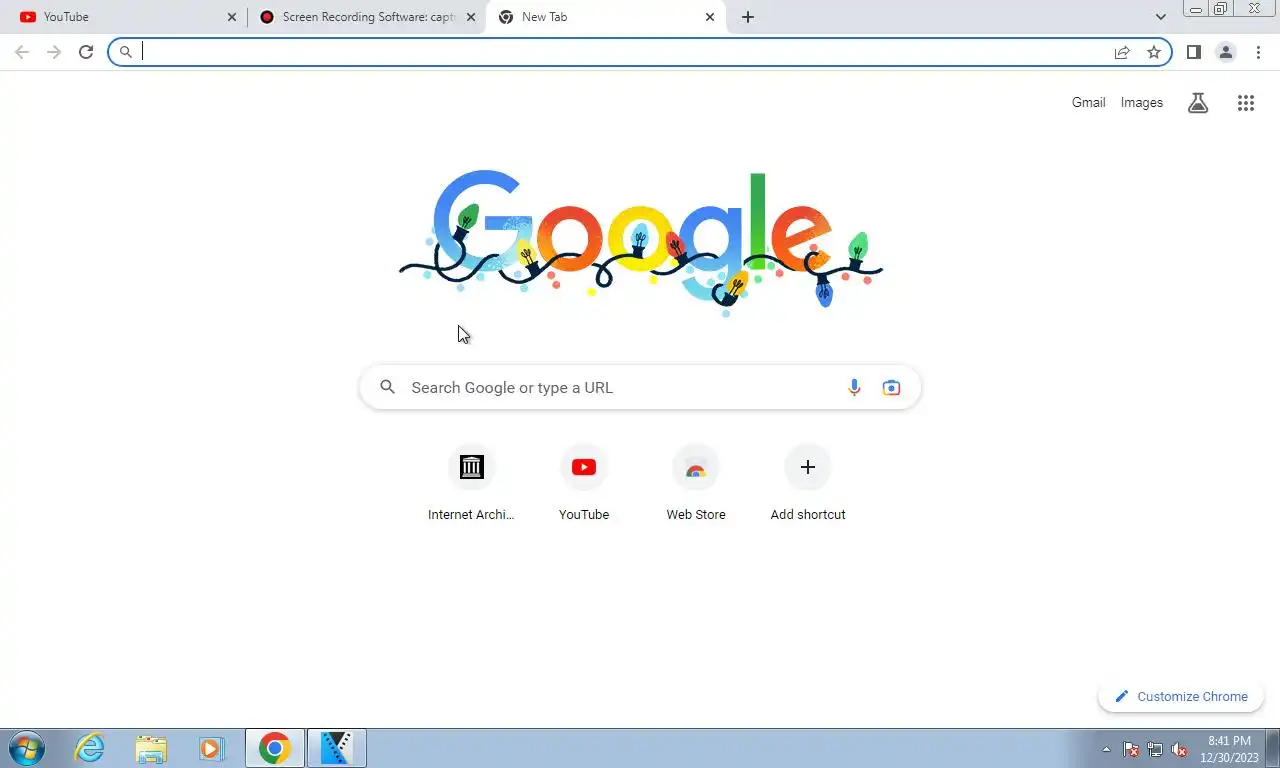Close the Screen Recording Software tab
This screenshot has width=1280, height=768.
click(x=471, y=17)
